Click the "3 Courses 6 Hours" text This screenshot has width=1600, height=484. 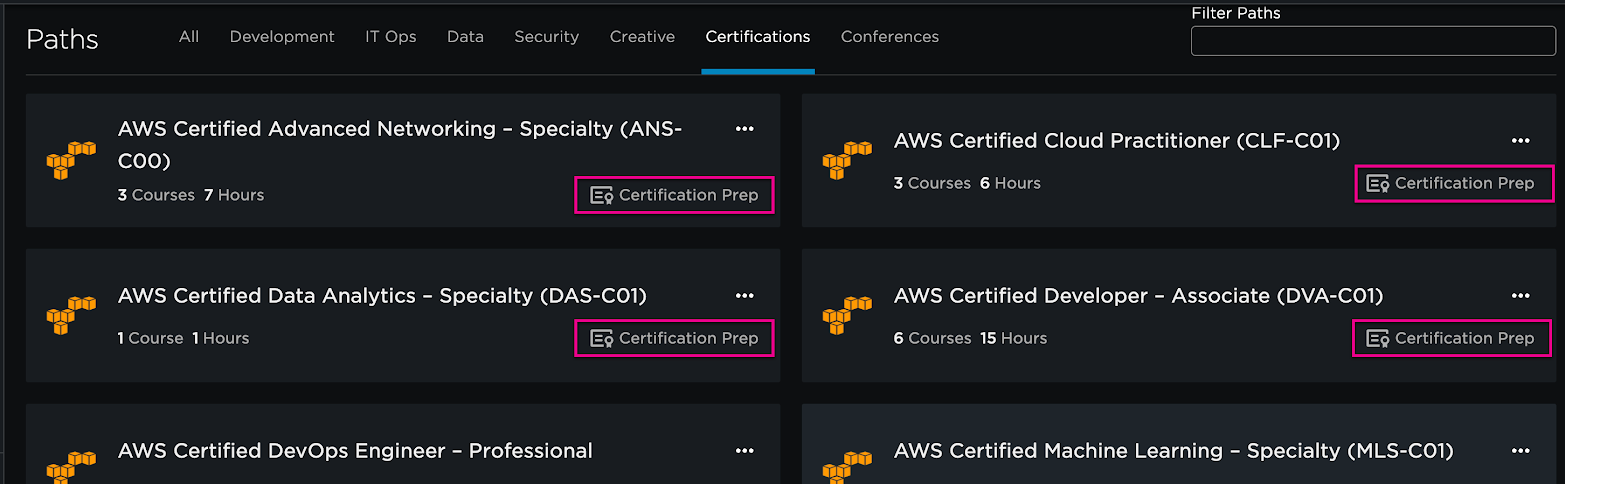pos(967,183)
